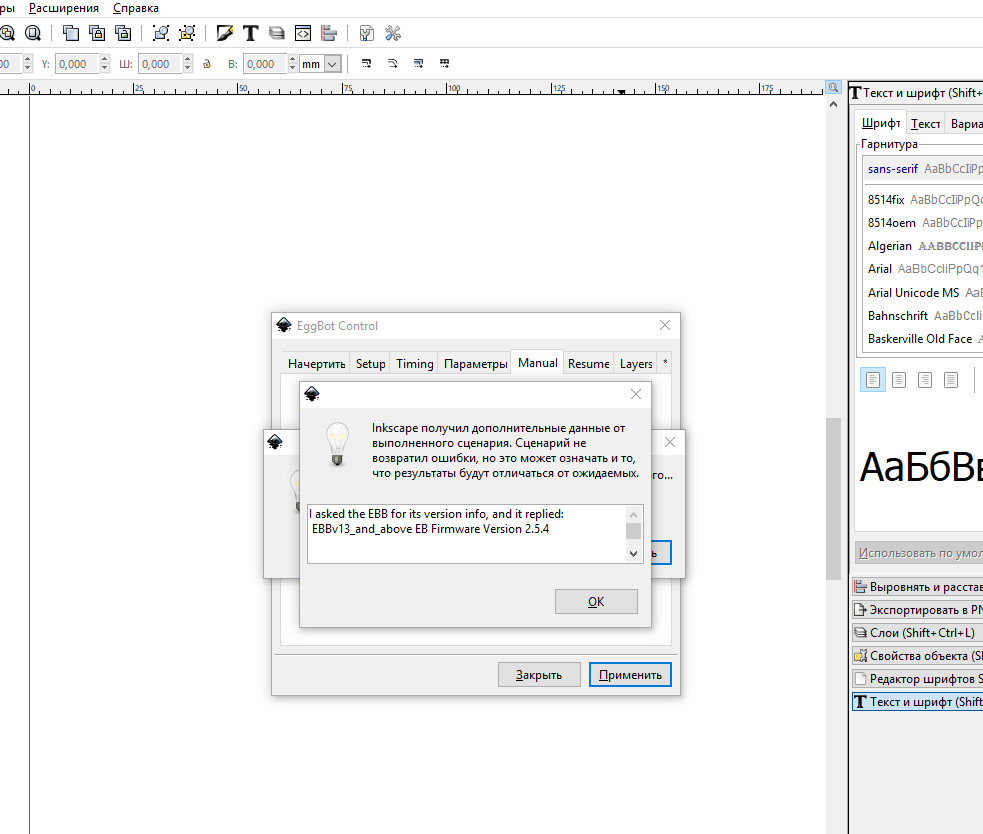Switch to Начертить tab in EggBot Control
983x834 pixels.
(x=317, y=364)
